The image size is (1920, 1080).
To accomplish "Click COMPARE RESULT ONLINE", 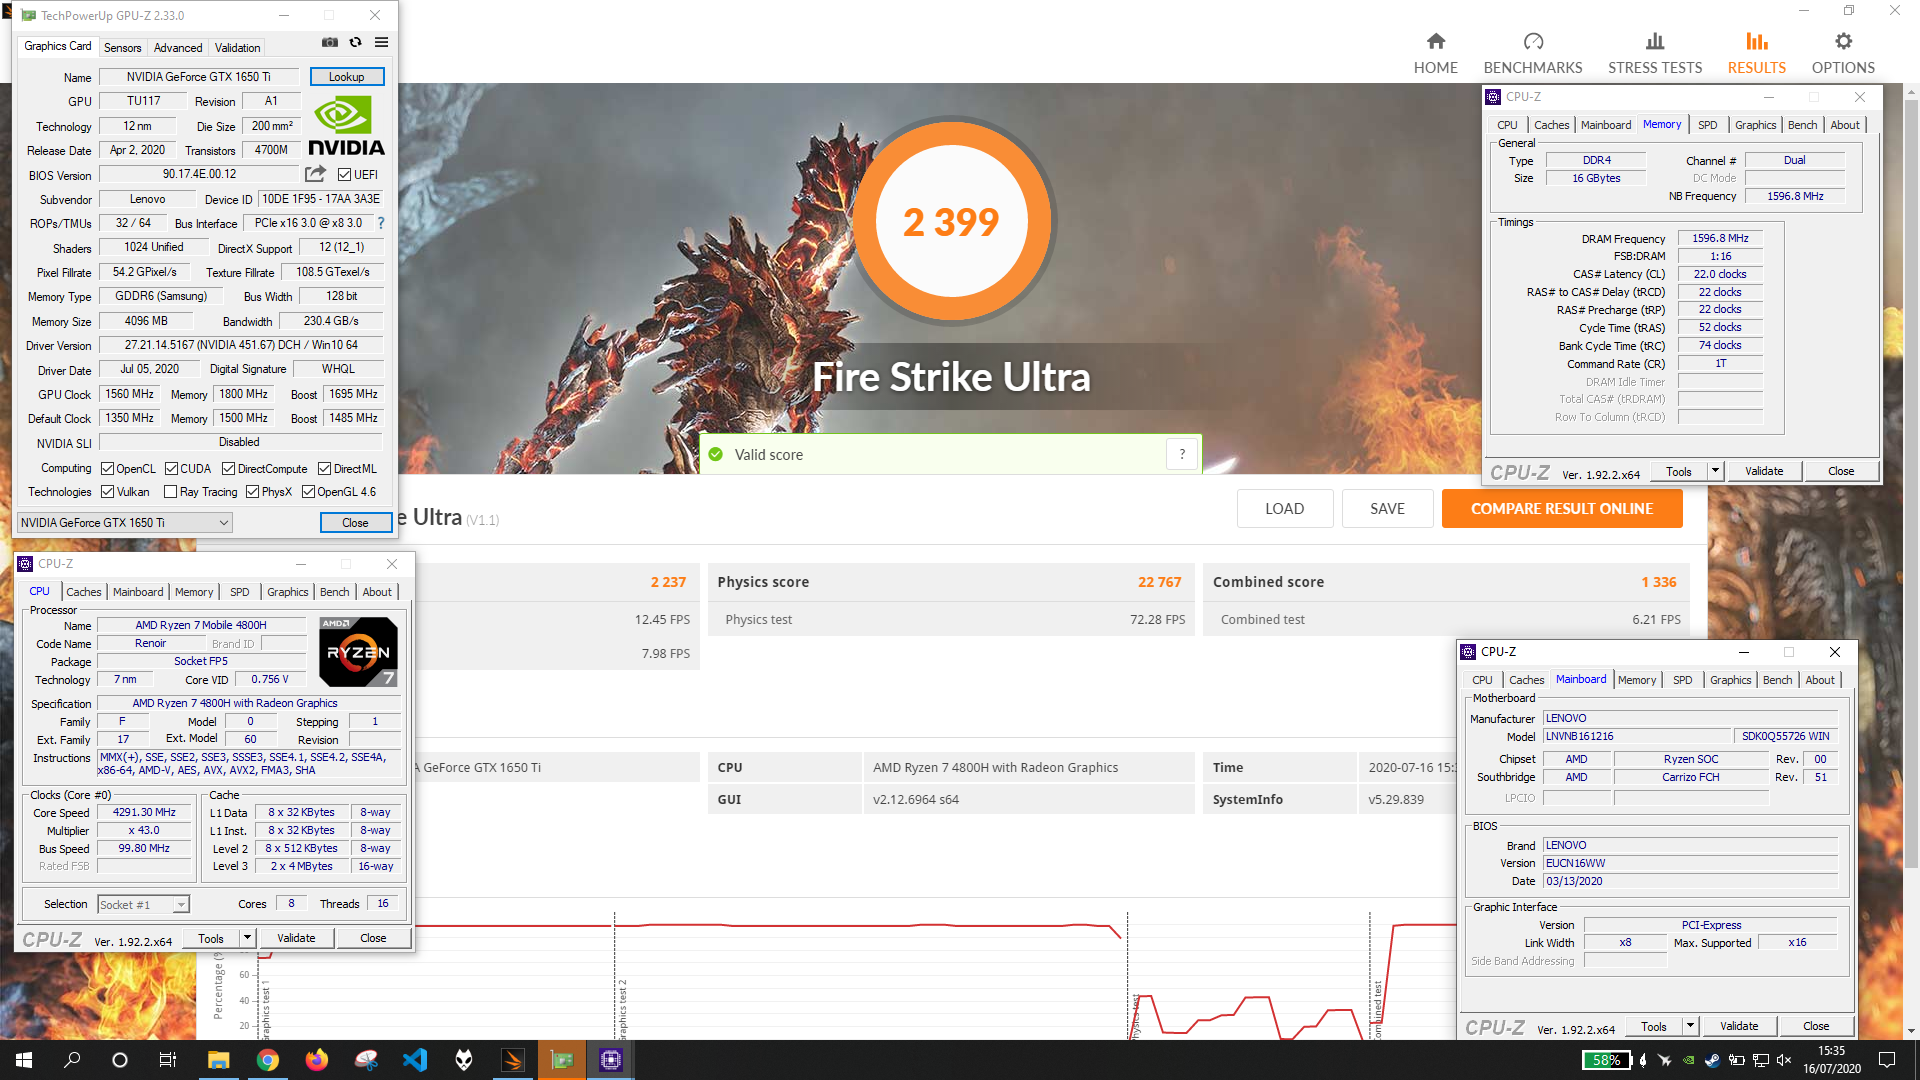I will pos(1561,508).
